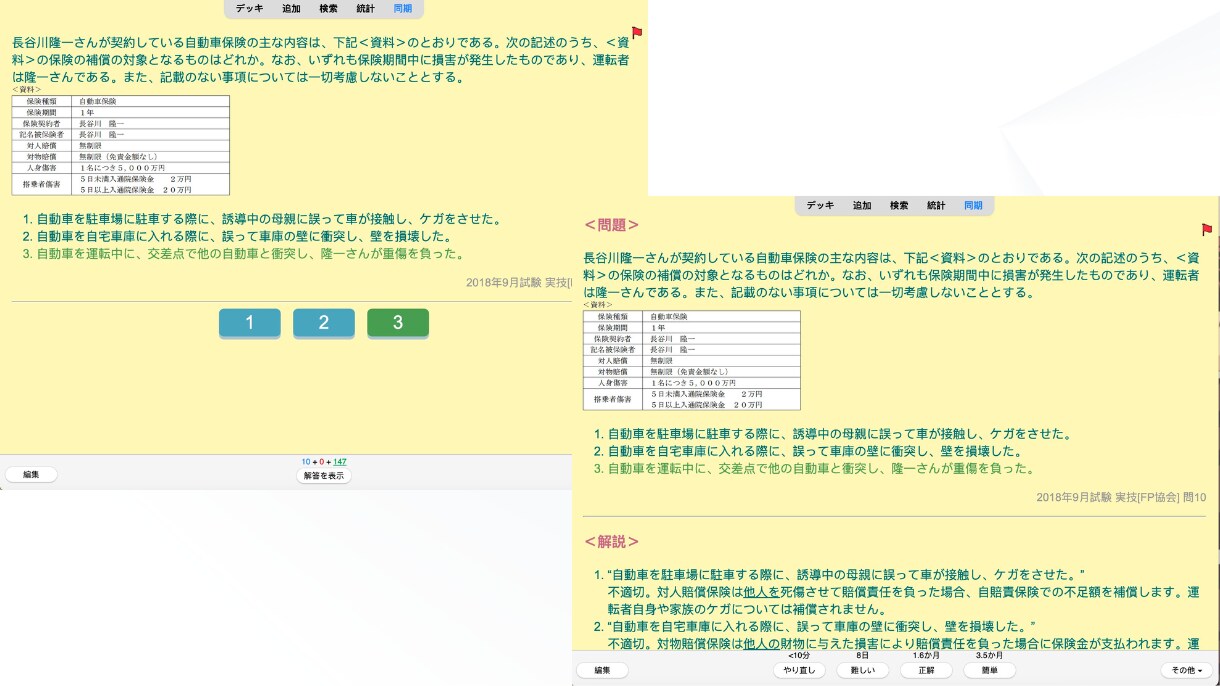Click <問題> heading in answer window
The width and height of the screenshot is (1220, 686).
coord(611,226)
